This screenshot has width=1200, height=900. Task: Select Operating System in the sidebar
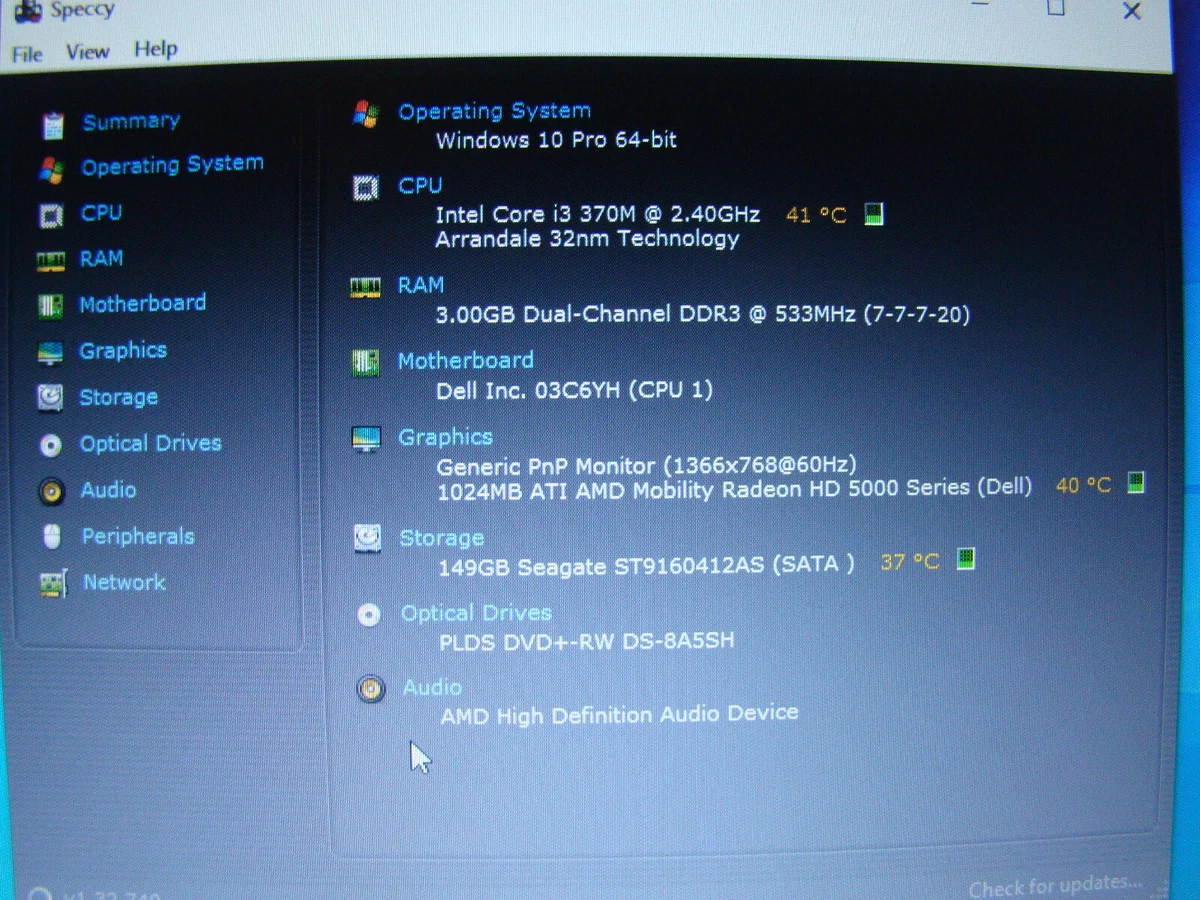(x=172, y=165)
